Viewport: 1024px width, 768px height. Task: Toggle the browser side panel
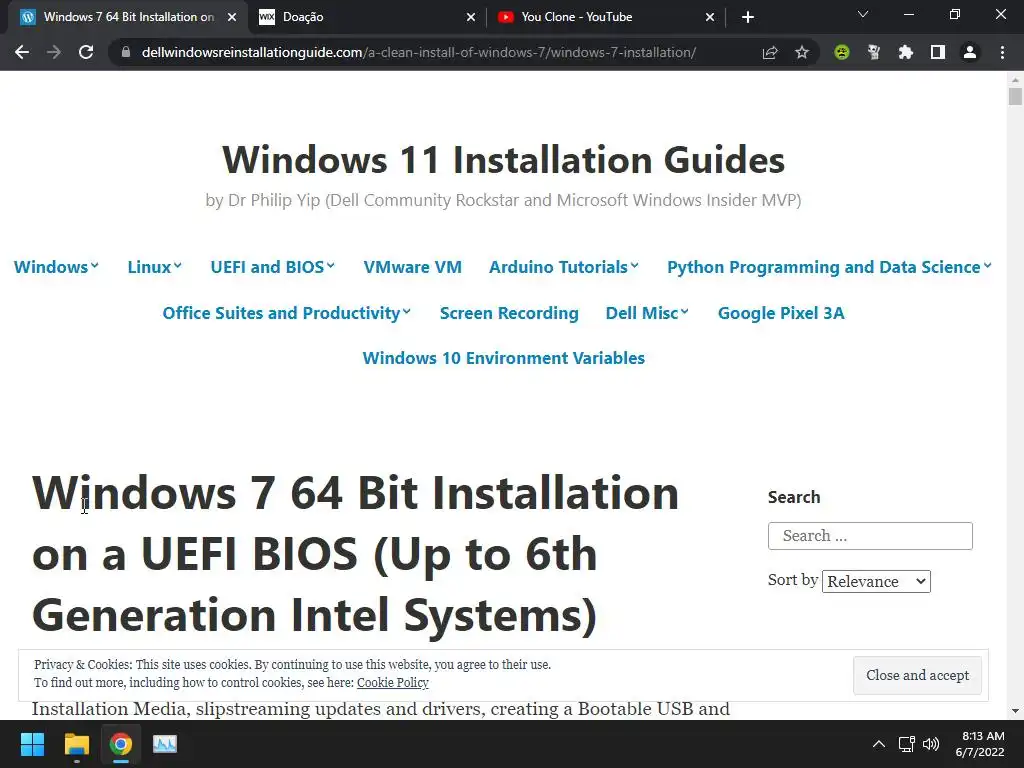[x=938, y=52]
